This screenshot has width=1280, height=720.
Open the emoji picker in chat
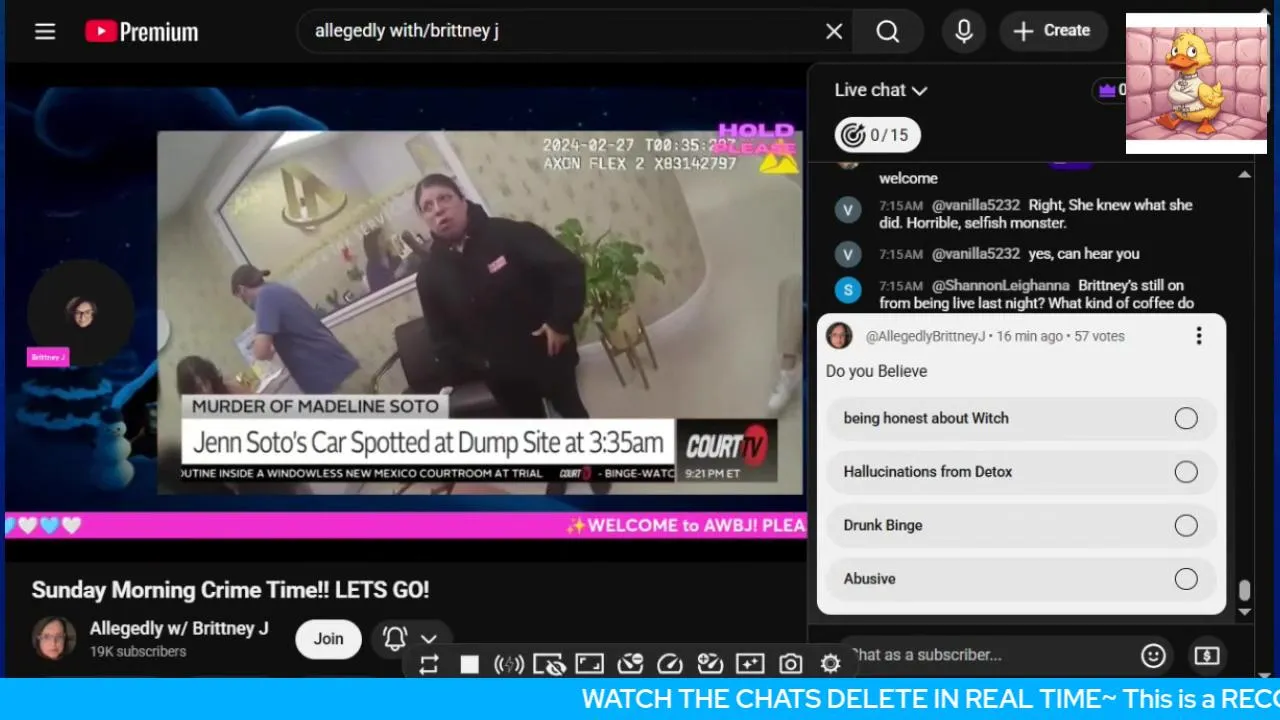tap(1153, 655)
